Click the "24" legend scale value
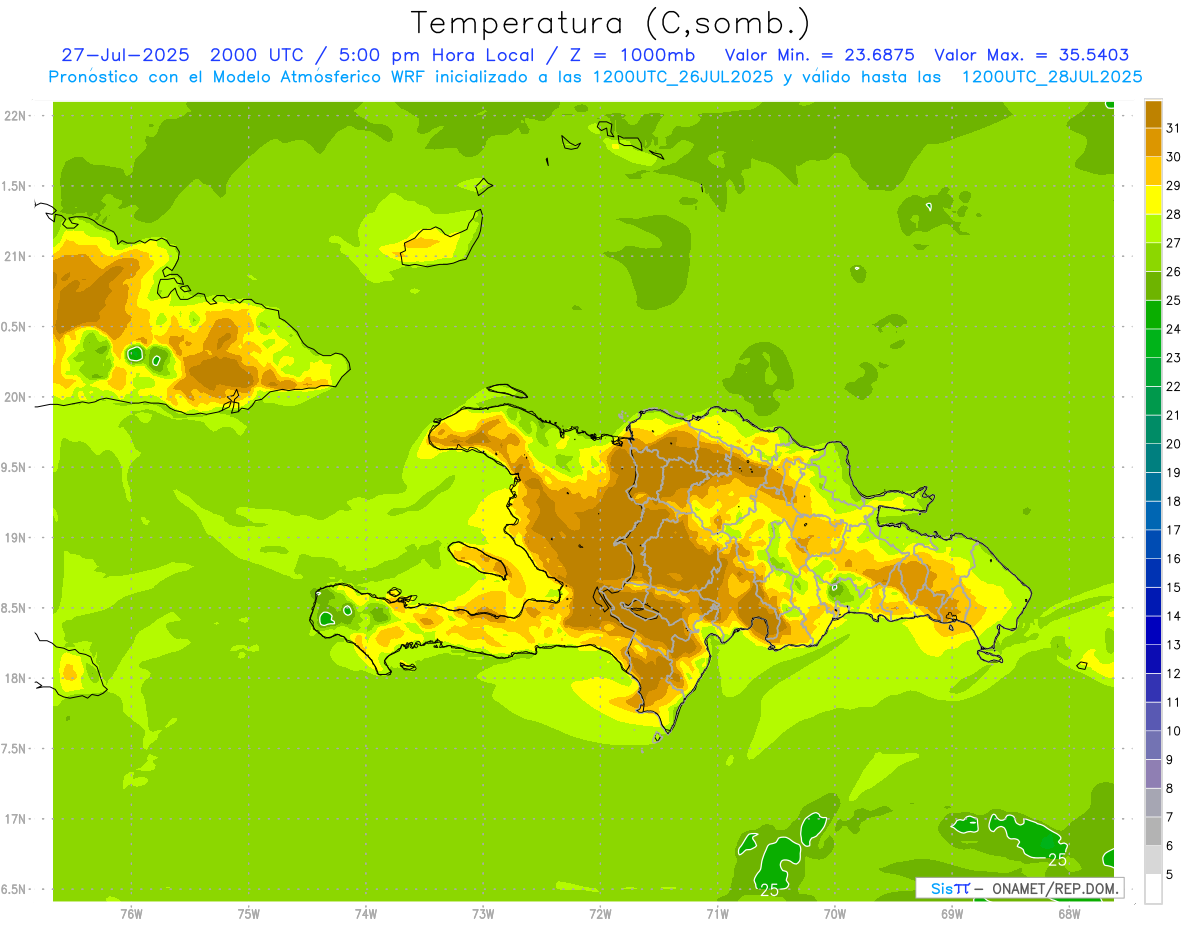 (1174, 329)
